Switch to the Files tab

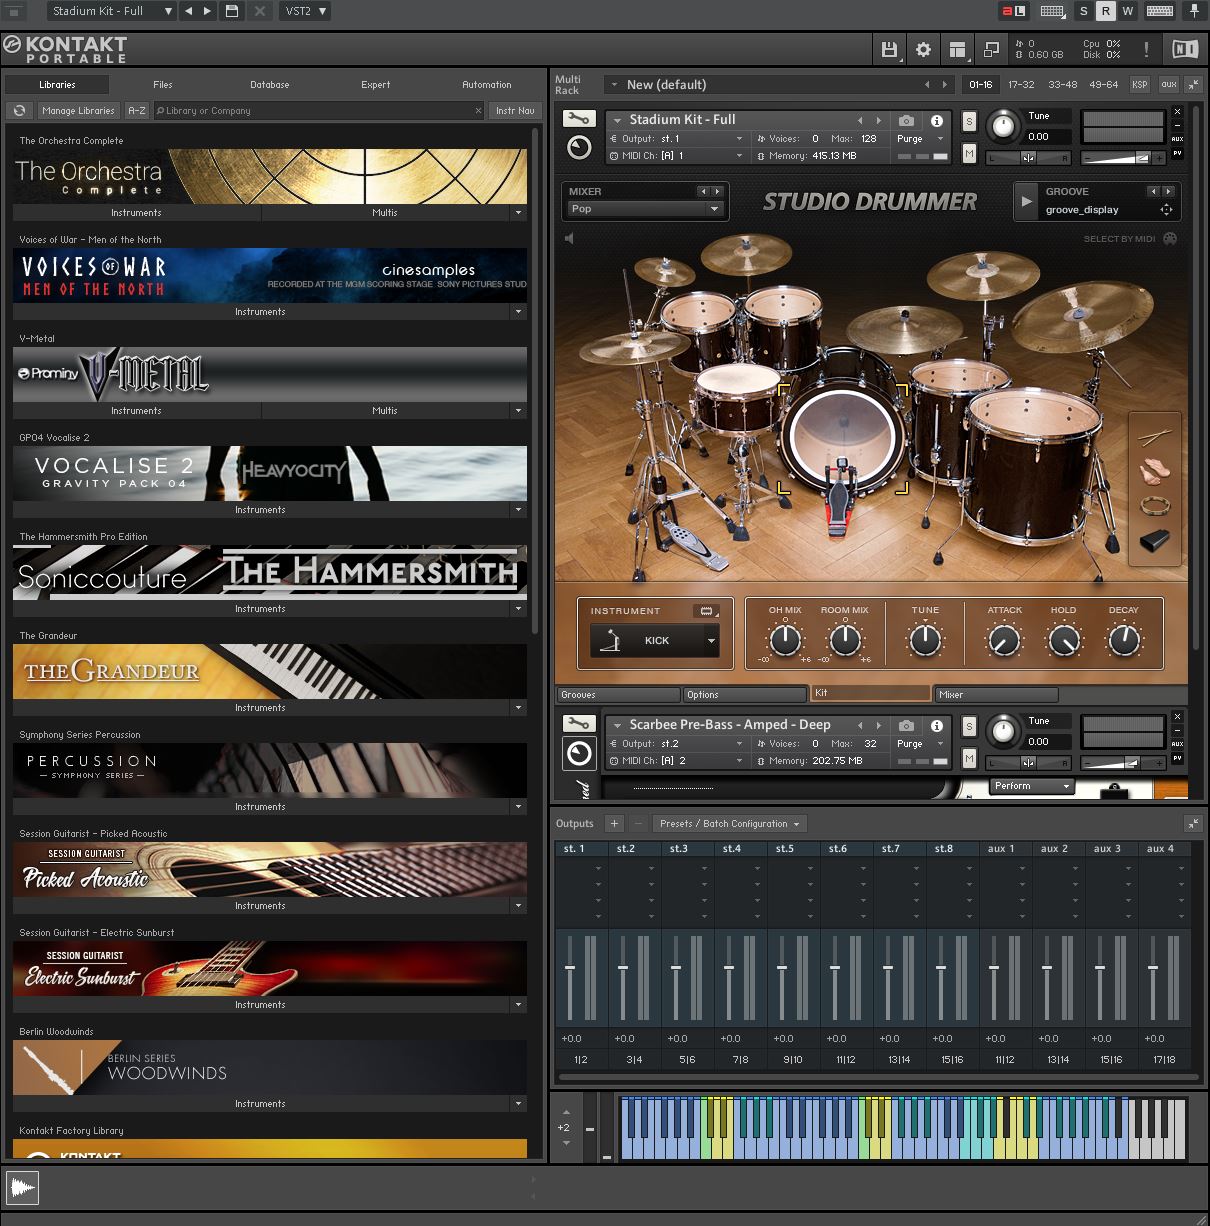tap(163, 85)
